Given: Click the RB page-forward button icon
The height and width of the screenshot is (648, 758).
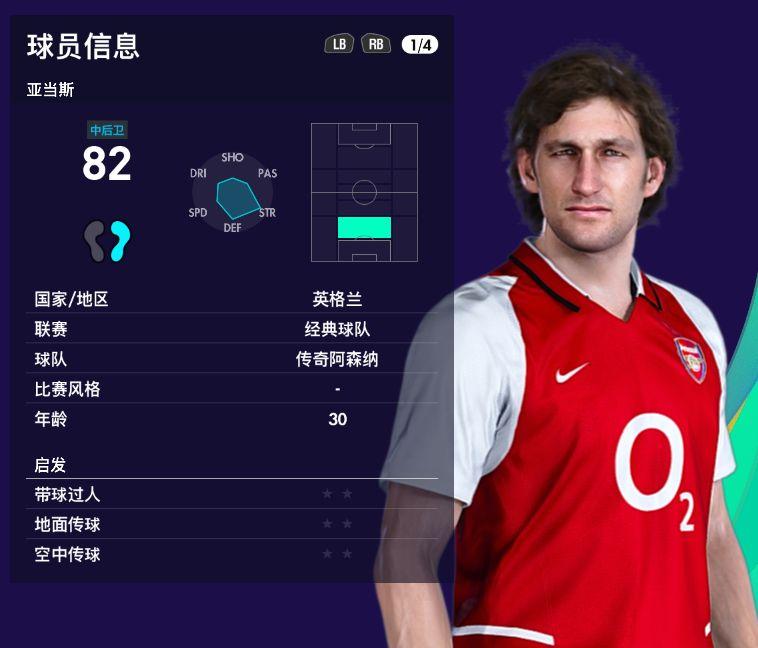Looking at the screenshot, I should click(376, 44).
